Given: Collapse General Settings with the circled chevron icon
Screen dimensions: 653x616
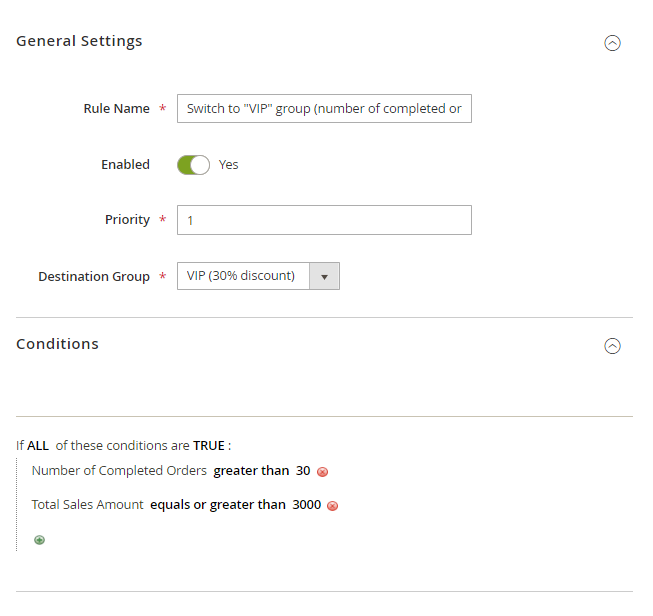Looking at the screenshot, I should tap(613, 43).
